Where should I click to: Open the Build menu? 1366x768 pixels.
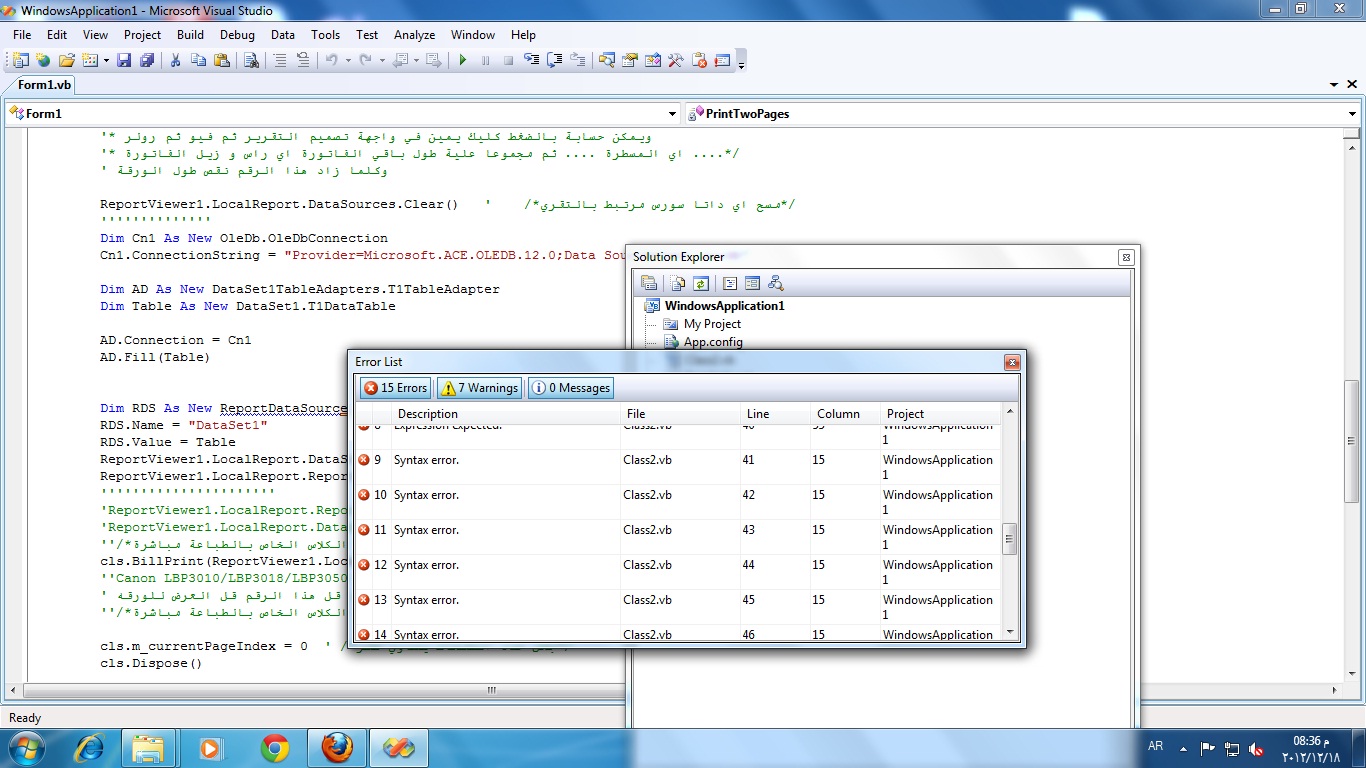(190, 35)
